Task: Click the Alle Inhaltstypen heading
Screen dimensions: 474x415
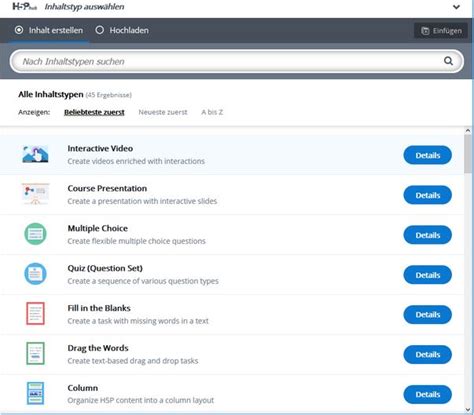Action: point(51,95)
